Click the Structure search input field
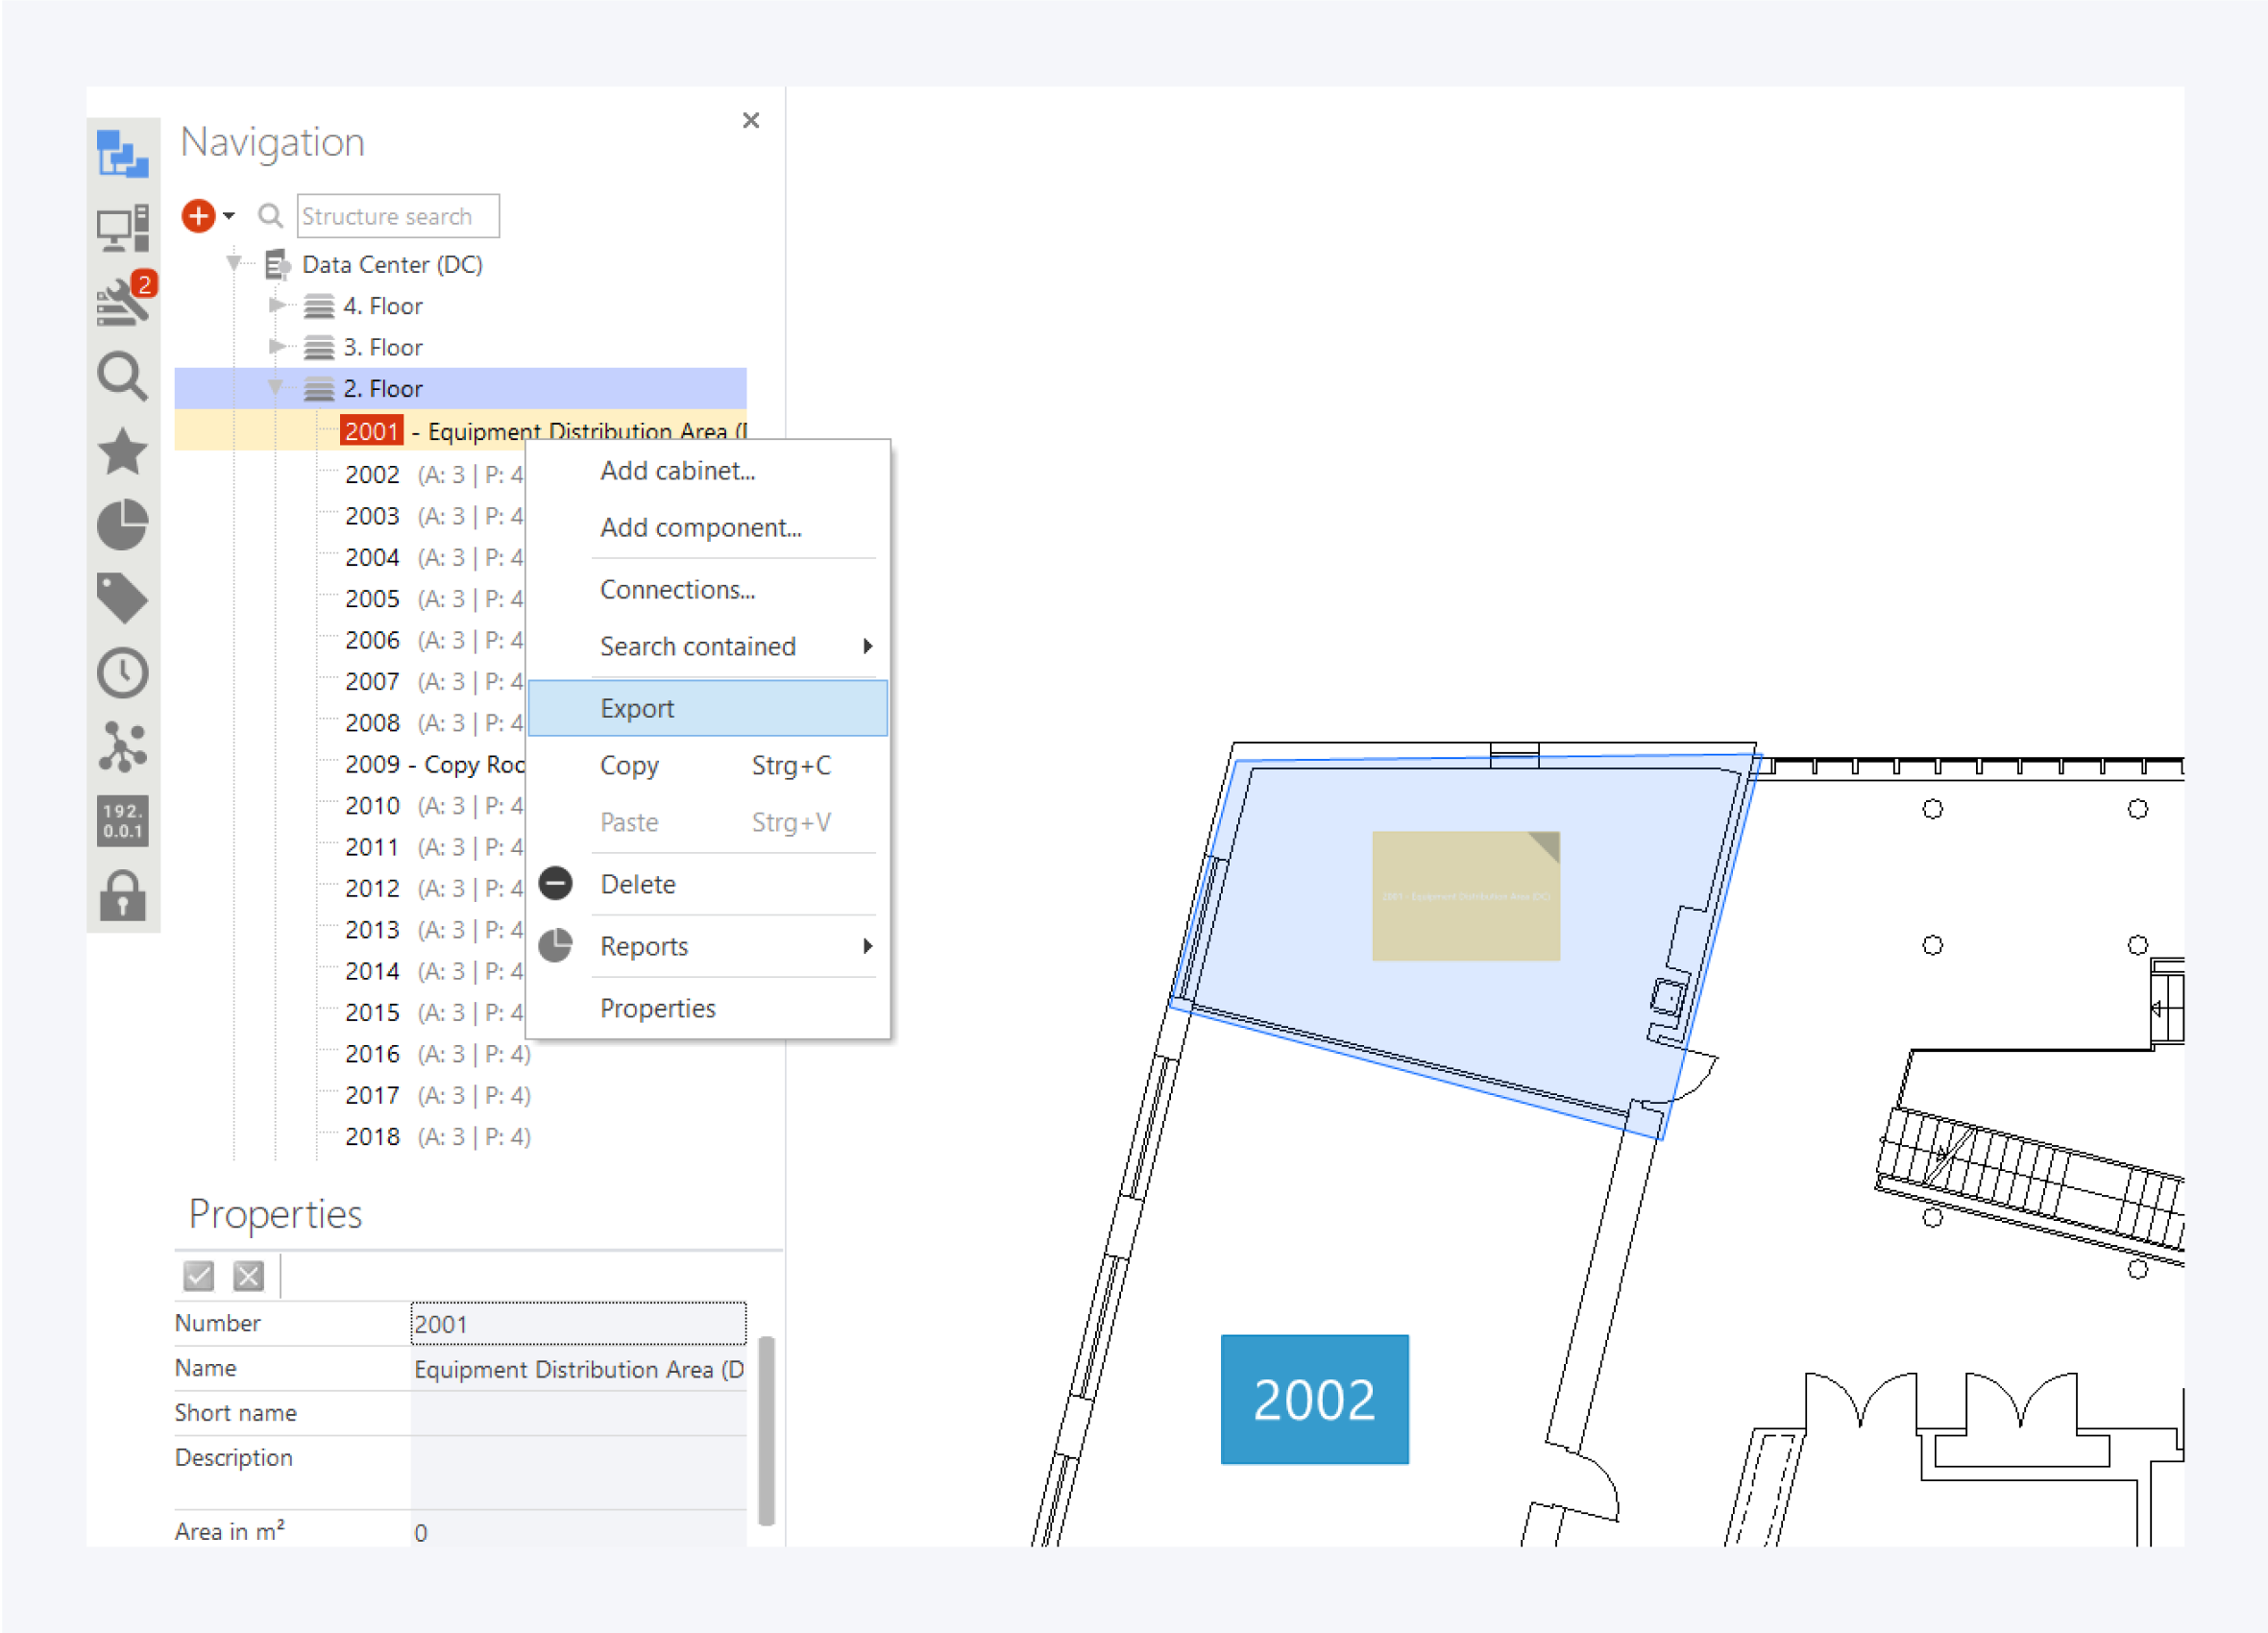 [x=398, y=216]
